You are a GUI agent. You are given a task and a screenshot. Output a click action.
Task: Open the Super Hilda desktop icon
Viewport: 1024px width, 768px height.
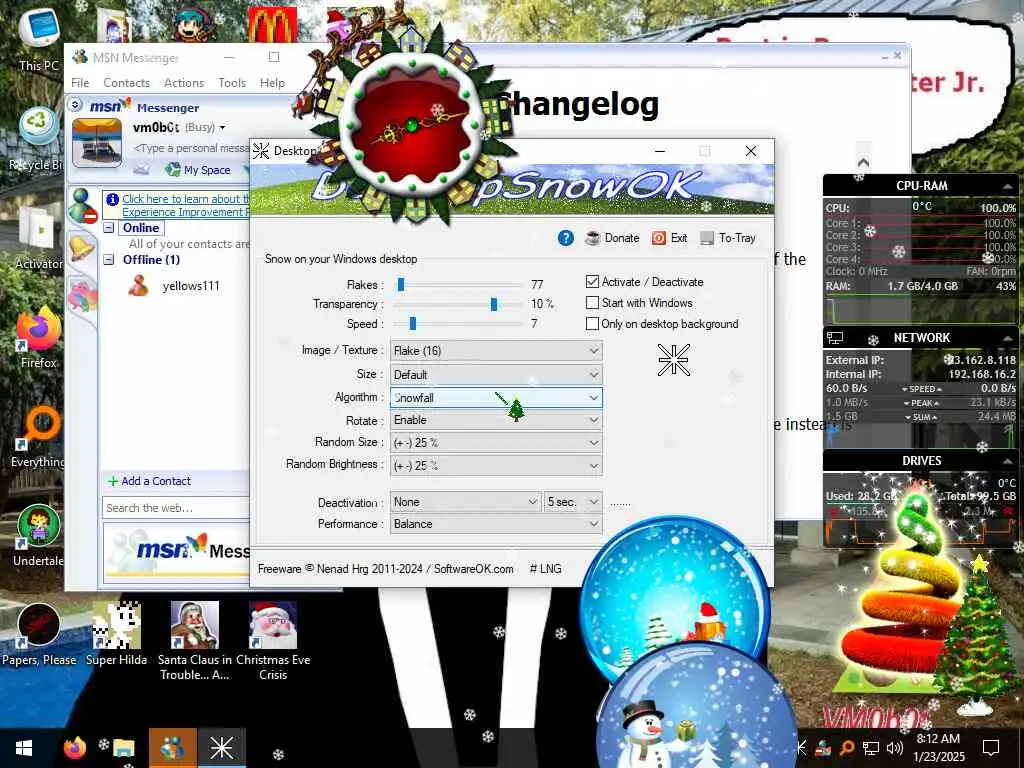[116, 634]
